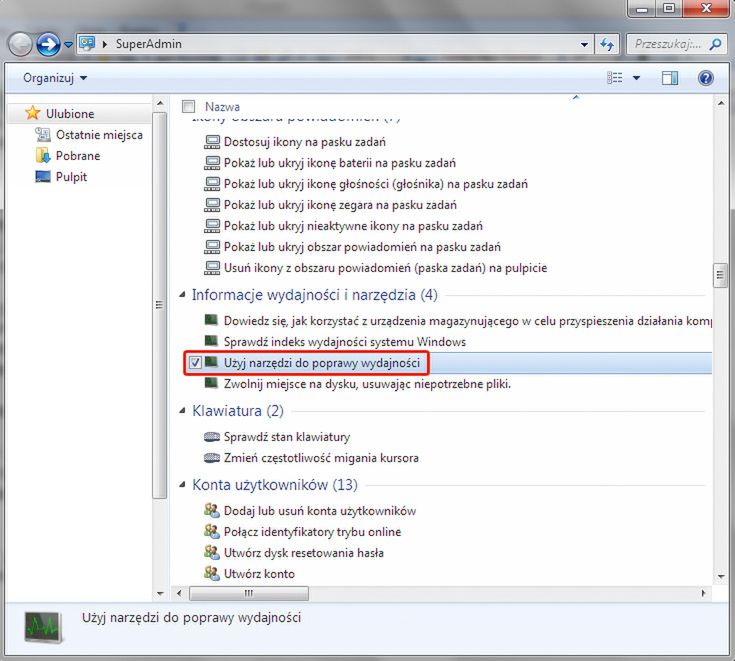Viewport: 735px width, 661px height.
Task: Click the icon of Pokaż lub ukryj ikonę głośności
Action: pyautogui.click(x=212, y=184)
